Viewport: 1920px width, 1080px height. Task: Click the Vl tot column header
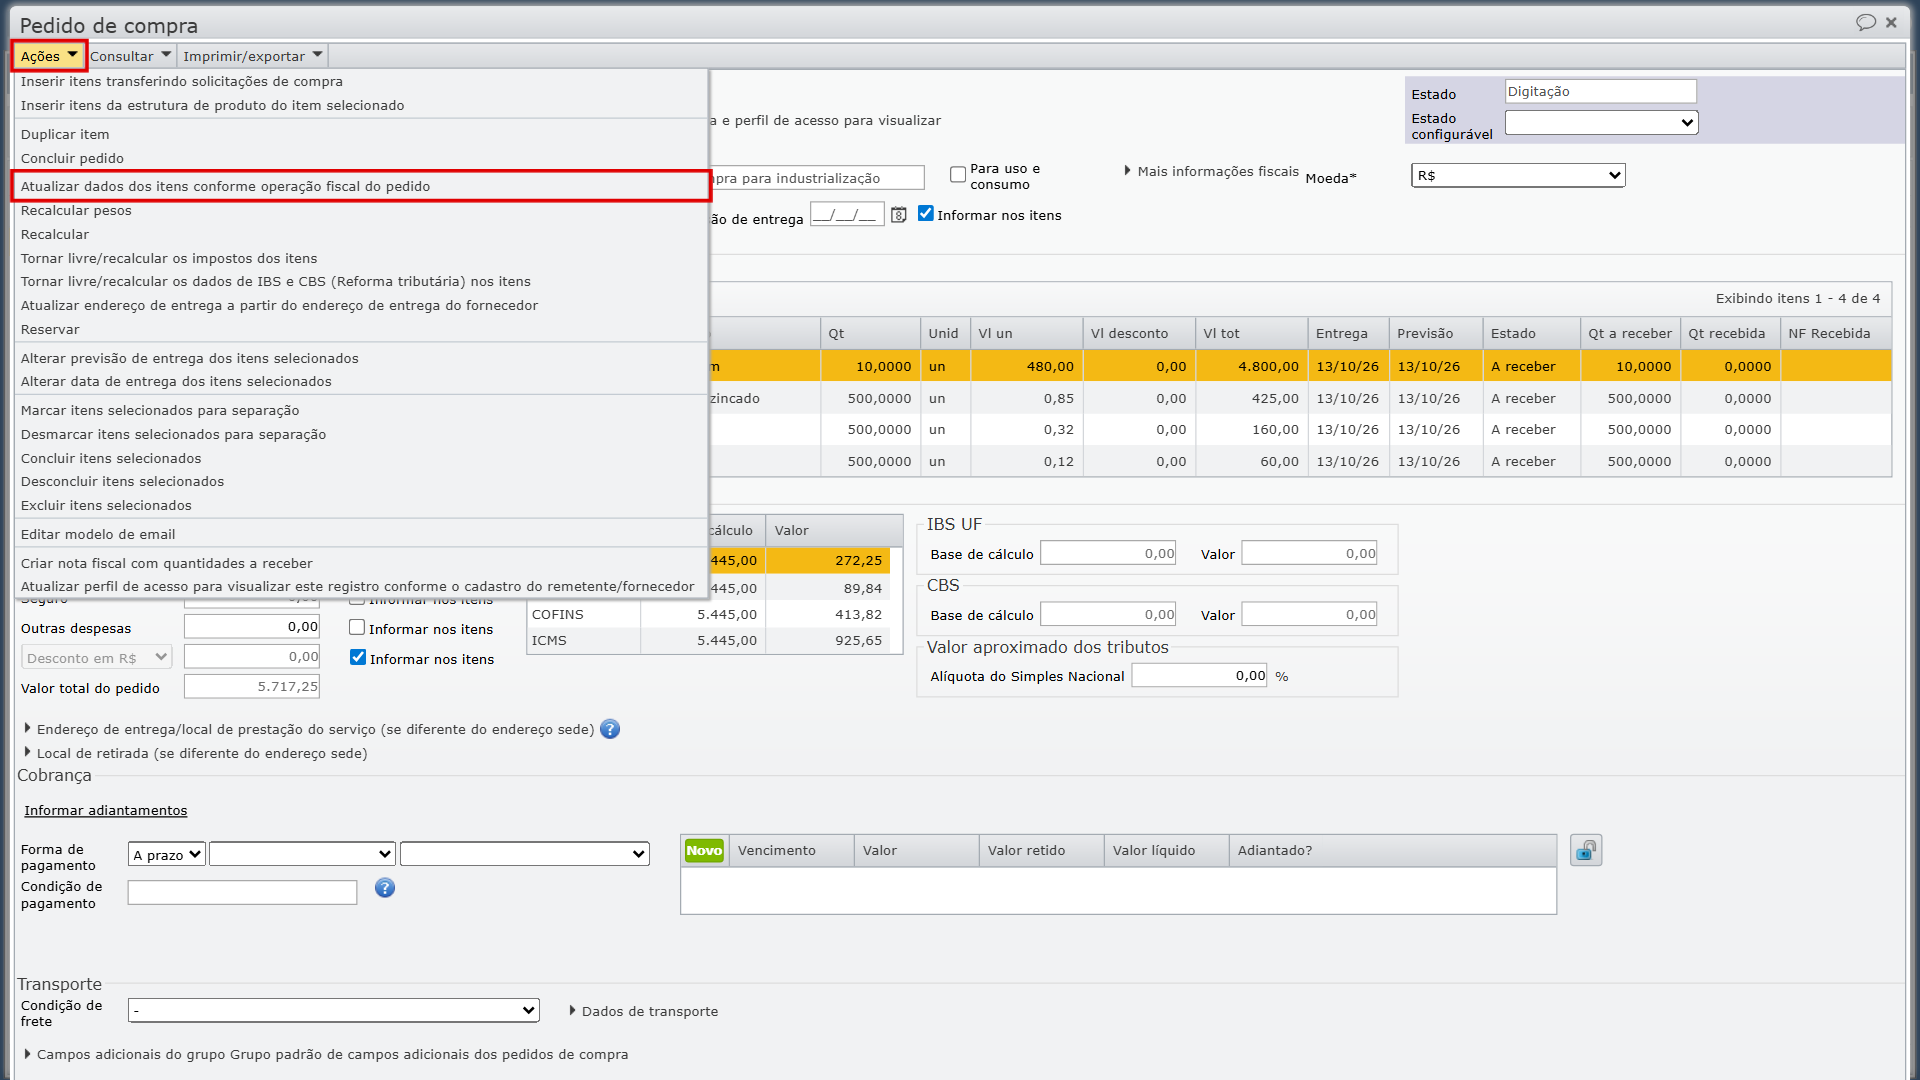point(1251,333)
